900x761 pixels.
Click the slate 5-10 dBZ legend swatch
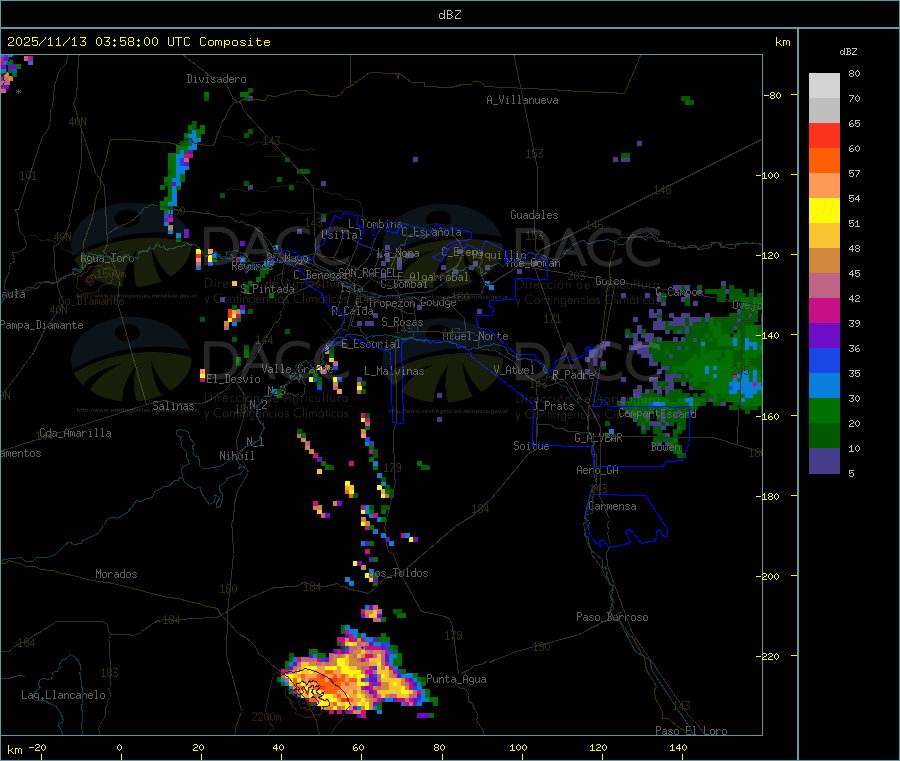[824, 460]
